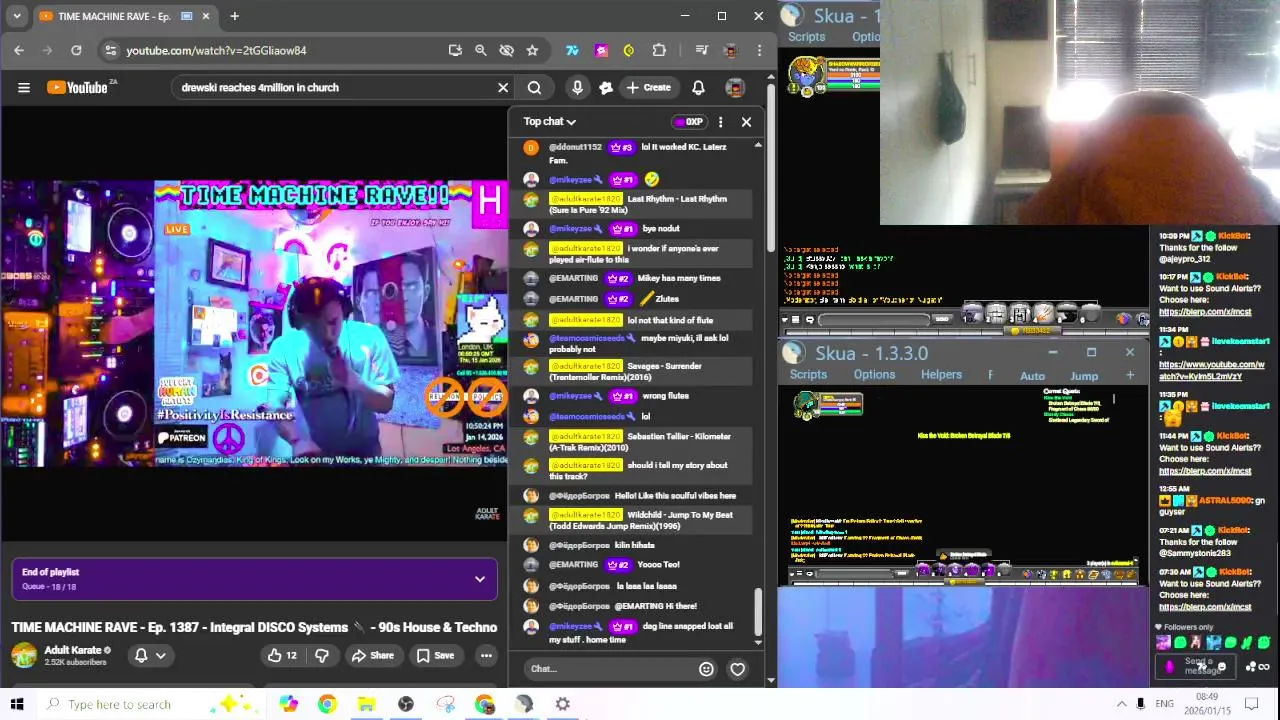Expand the End of playlist queue

480,579
